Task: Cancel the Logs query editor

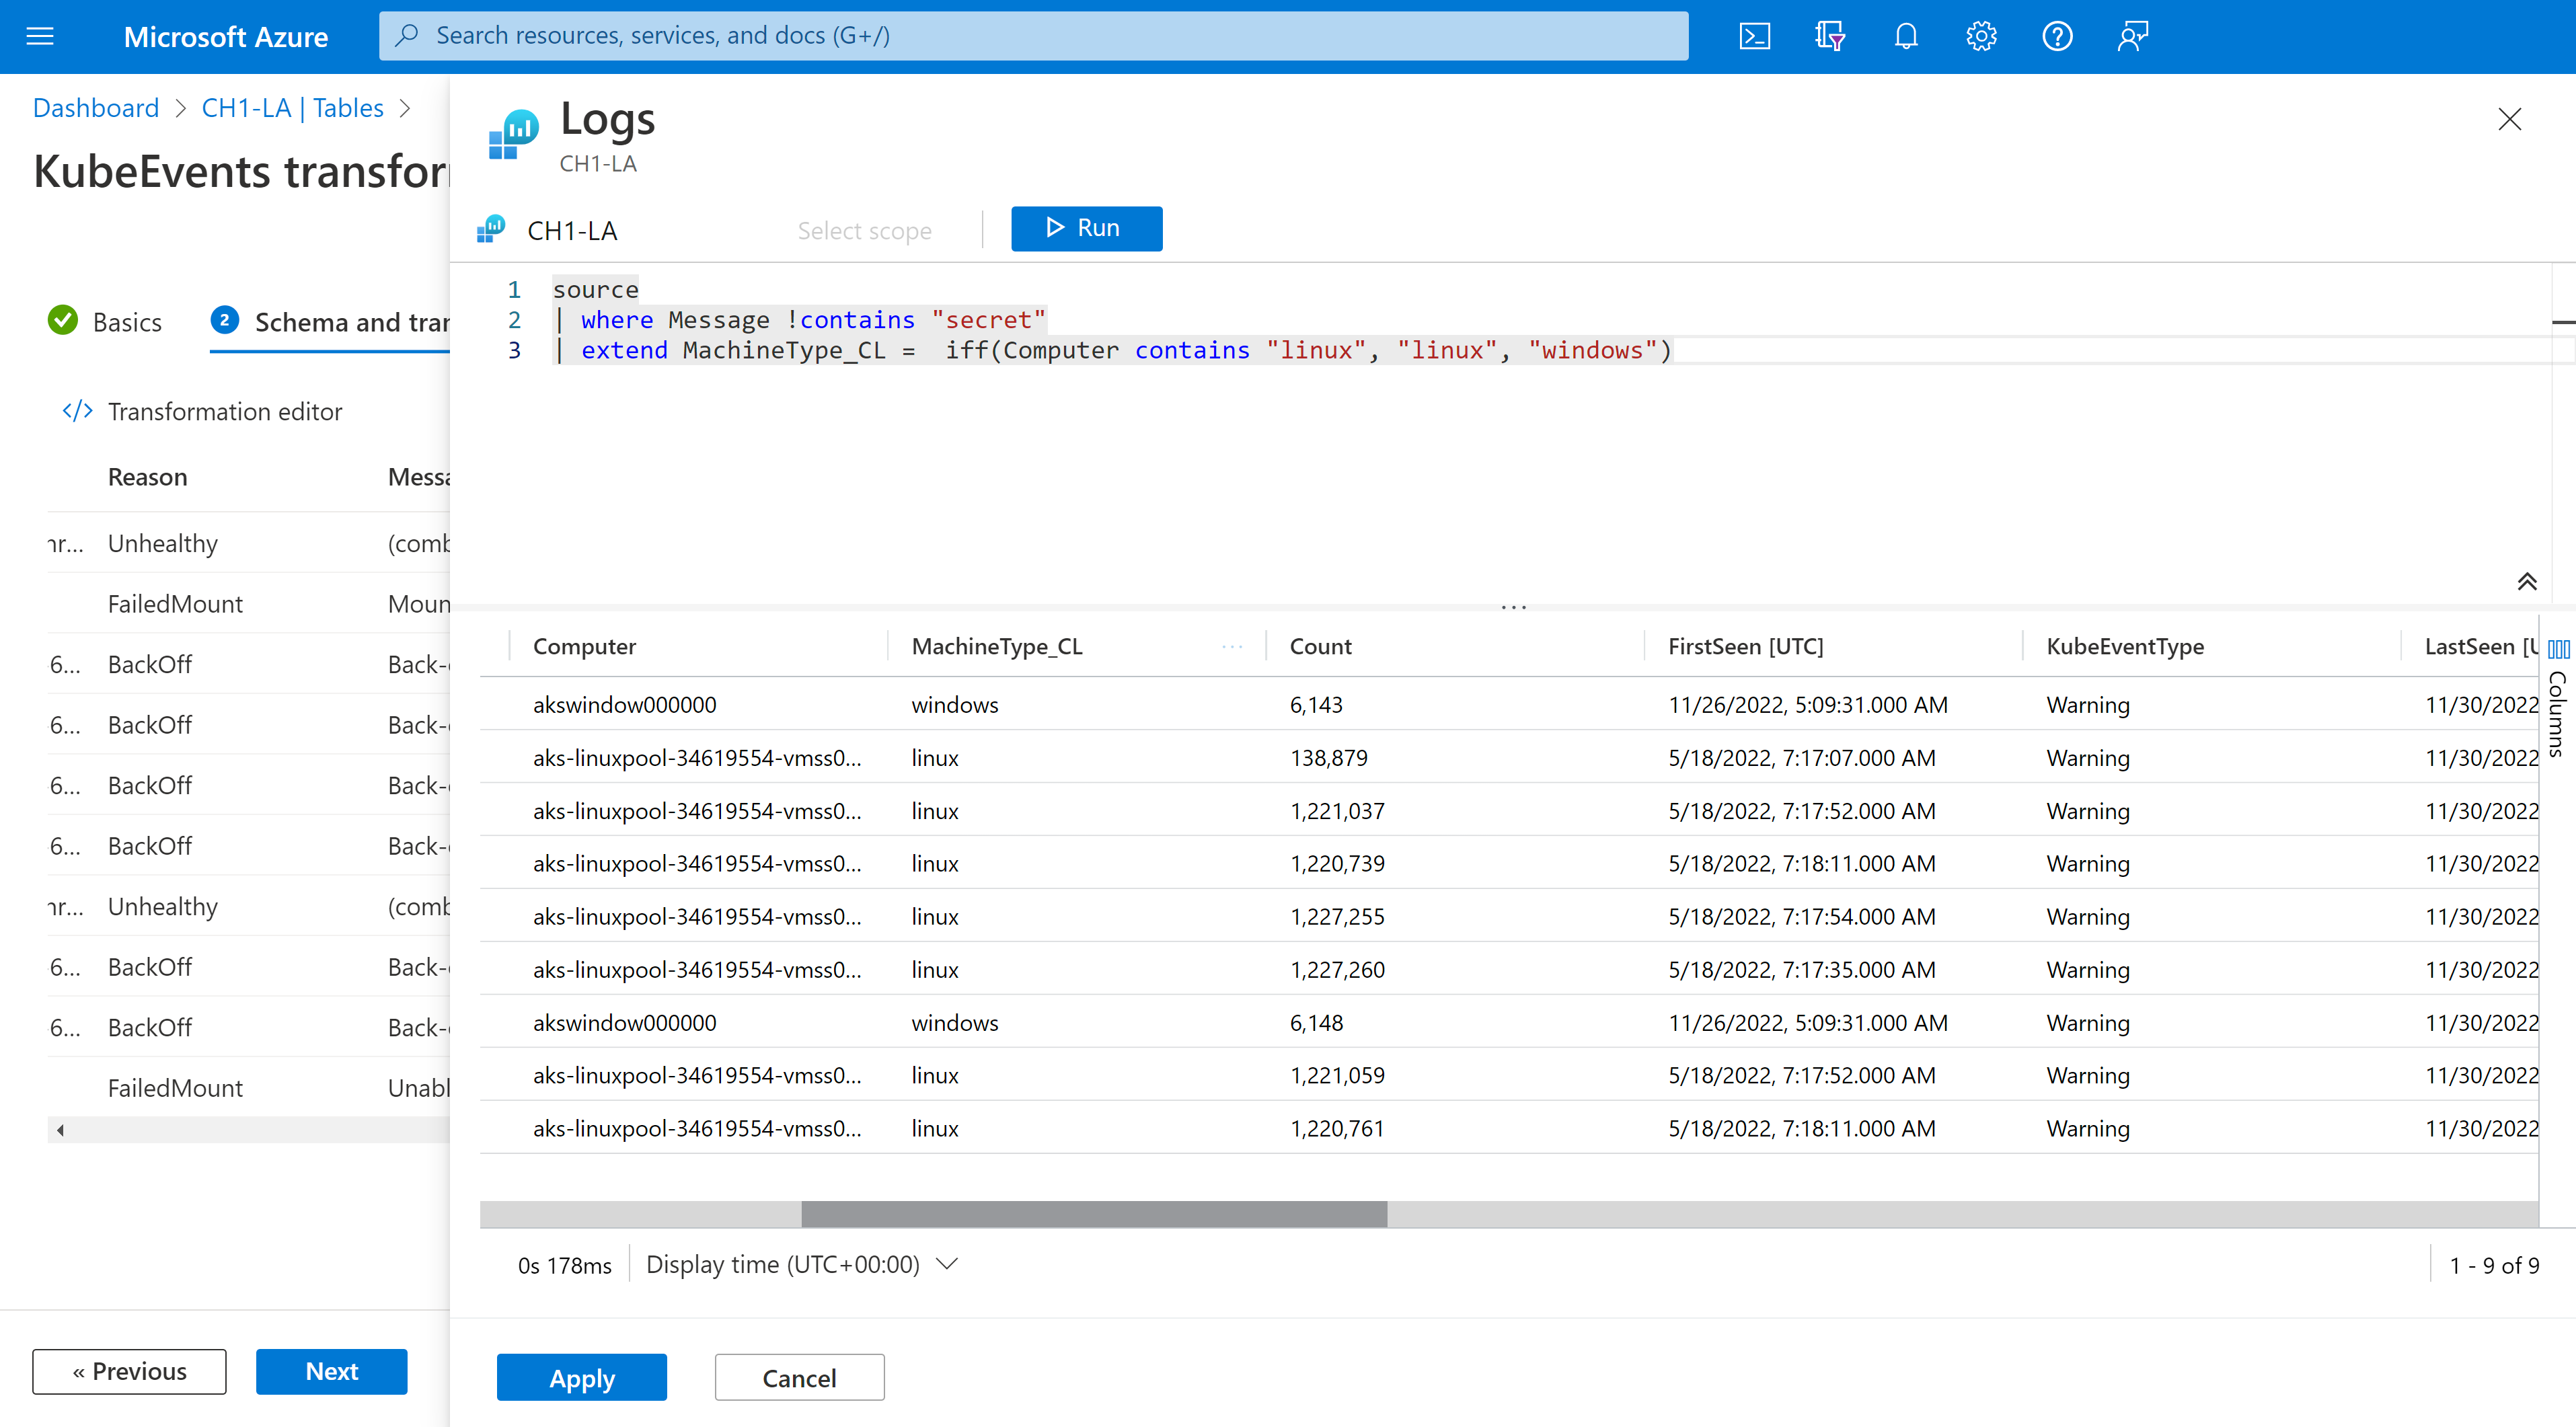Action: 799,1378
